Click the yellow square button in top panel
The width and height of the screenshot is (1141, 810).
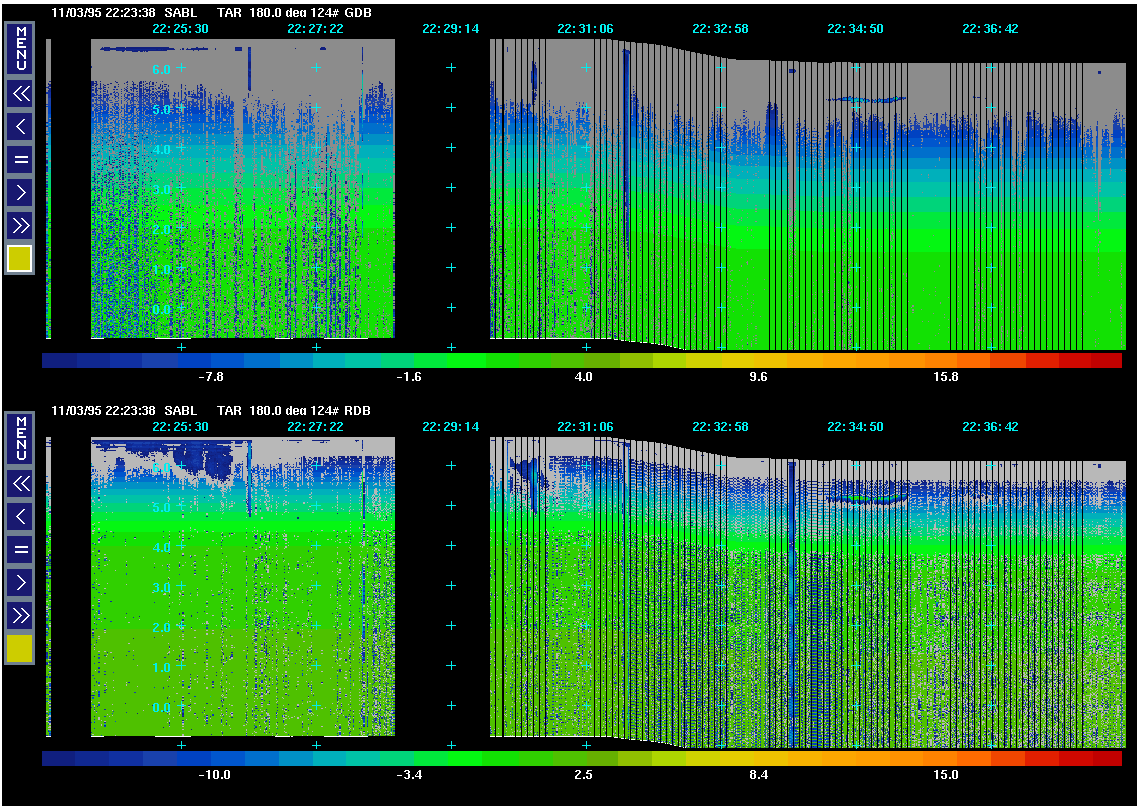point(20,259)
